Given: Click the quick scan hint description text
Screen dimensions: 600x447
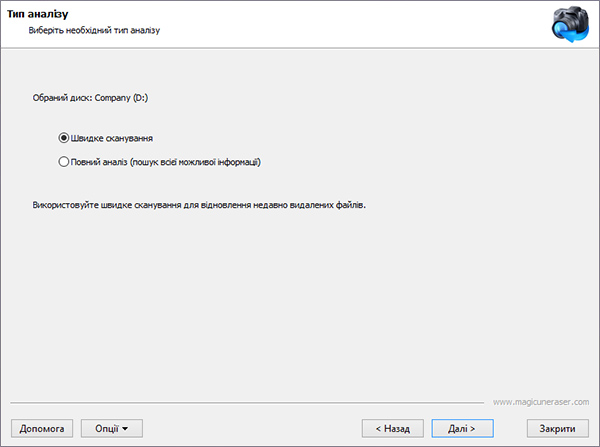Looking at the screenshot, I should pyautogui.click(x=199, y=205).
